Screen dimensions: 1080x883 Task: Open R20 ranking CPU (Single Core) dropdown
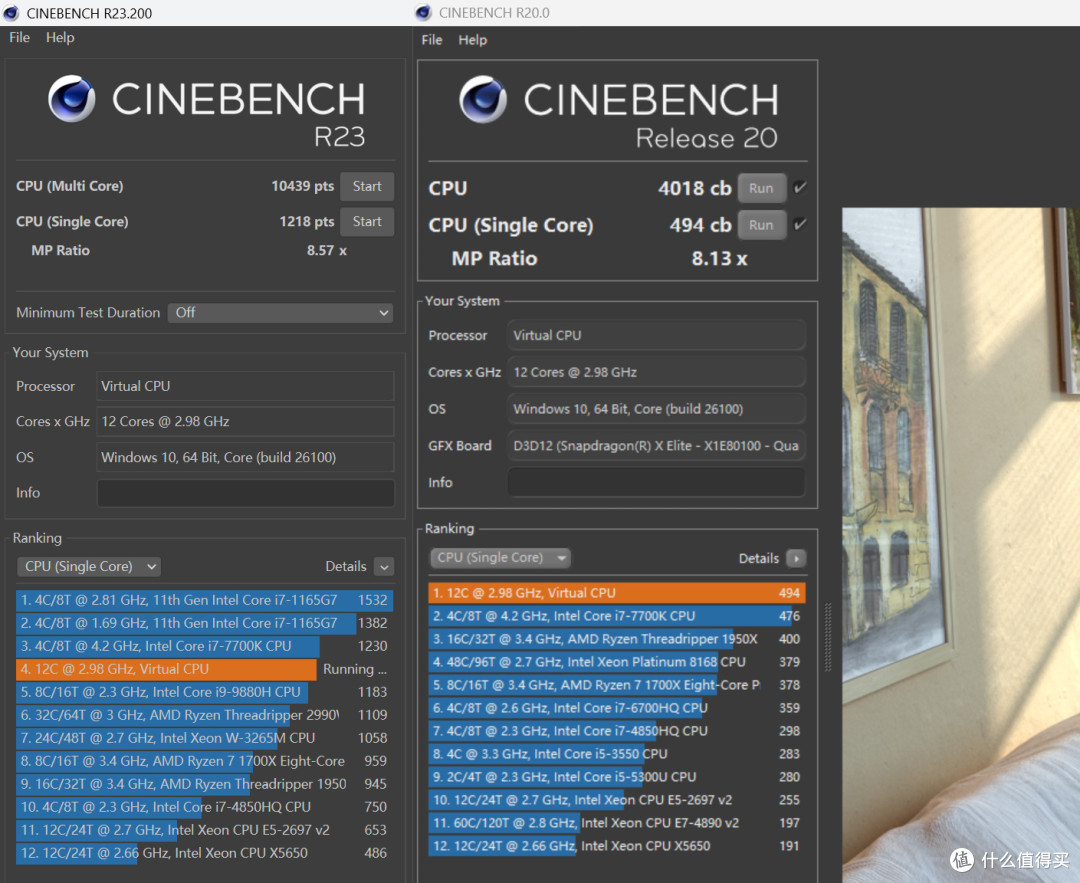pyautogui.click(x=500, y=557)
